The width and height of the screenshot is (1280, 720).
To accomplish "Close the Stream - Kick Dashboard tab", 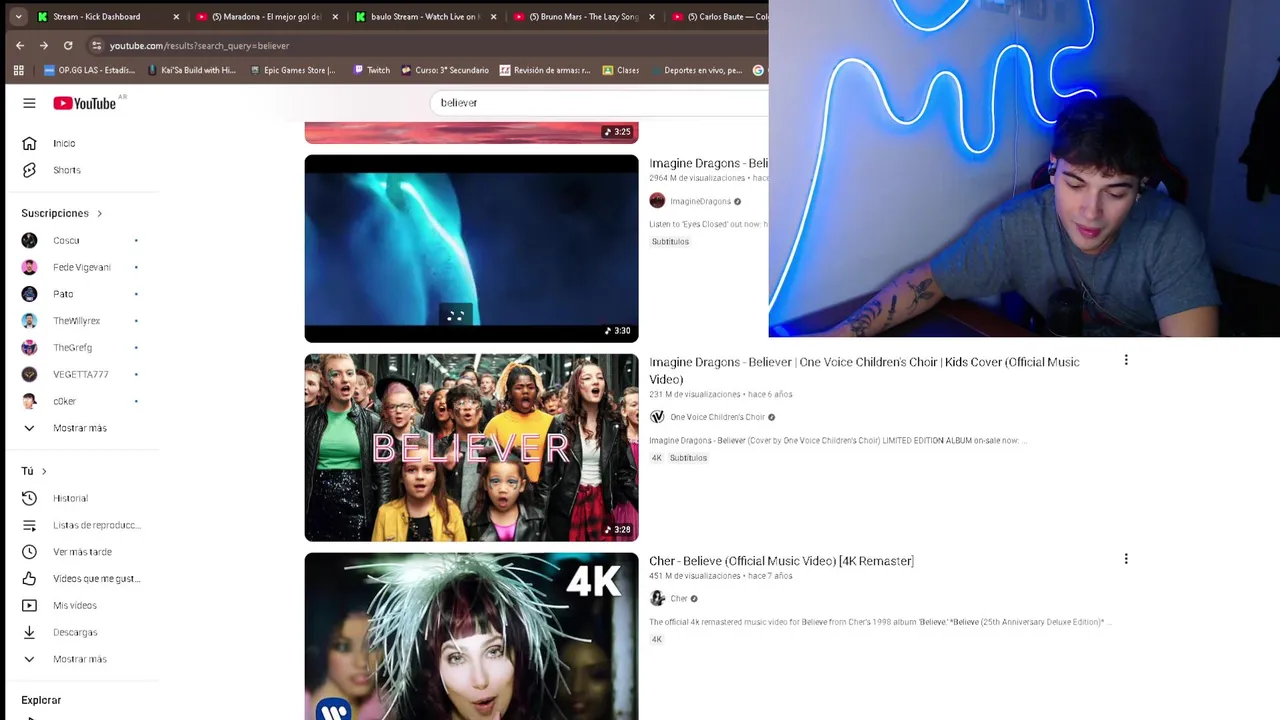I will coord(176,16).
